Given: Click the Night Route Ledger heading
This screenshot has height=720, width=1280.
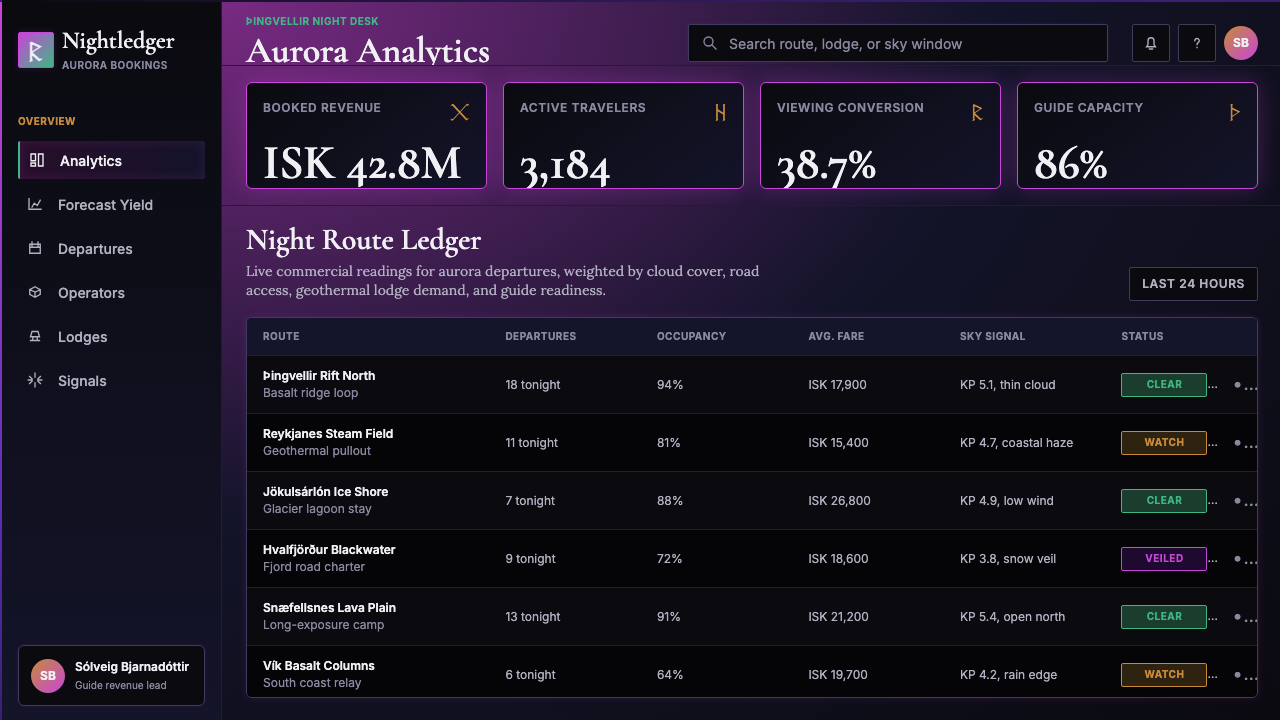Looking at the screenshot, I should coord(364,240).
